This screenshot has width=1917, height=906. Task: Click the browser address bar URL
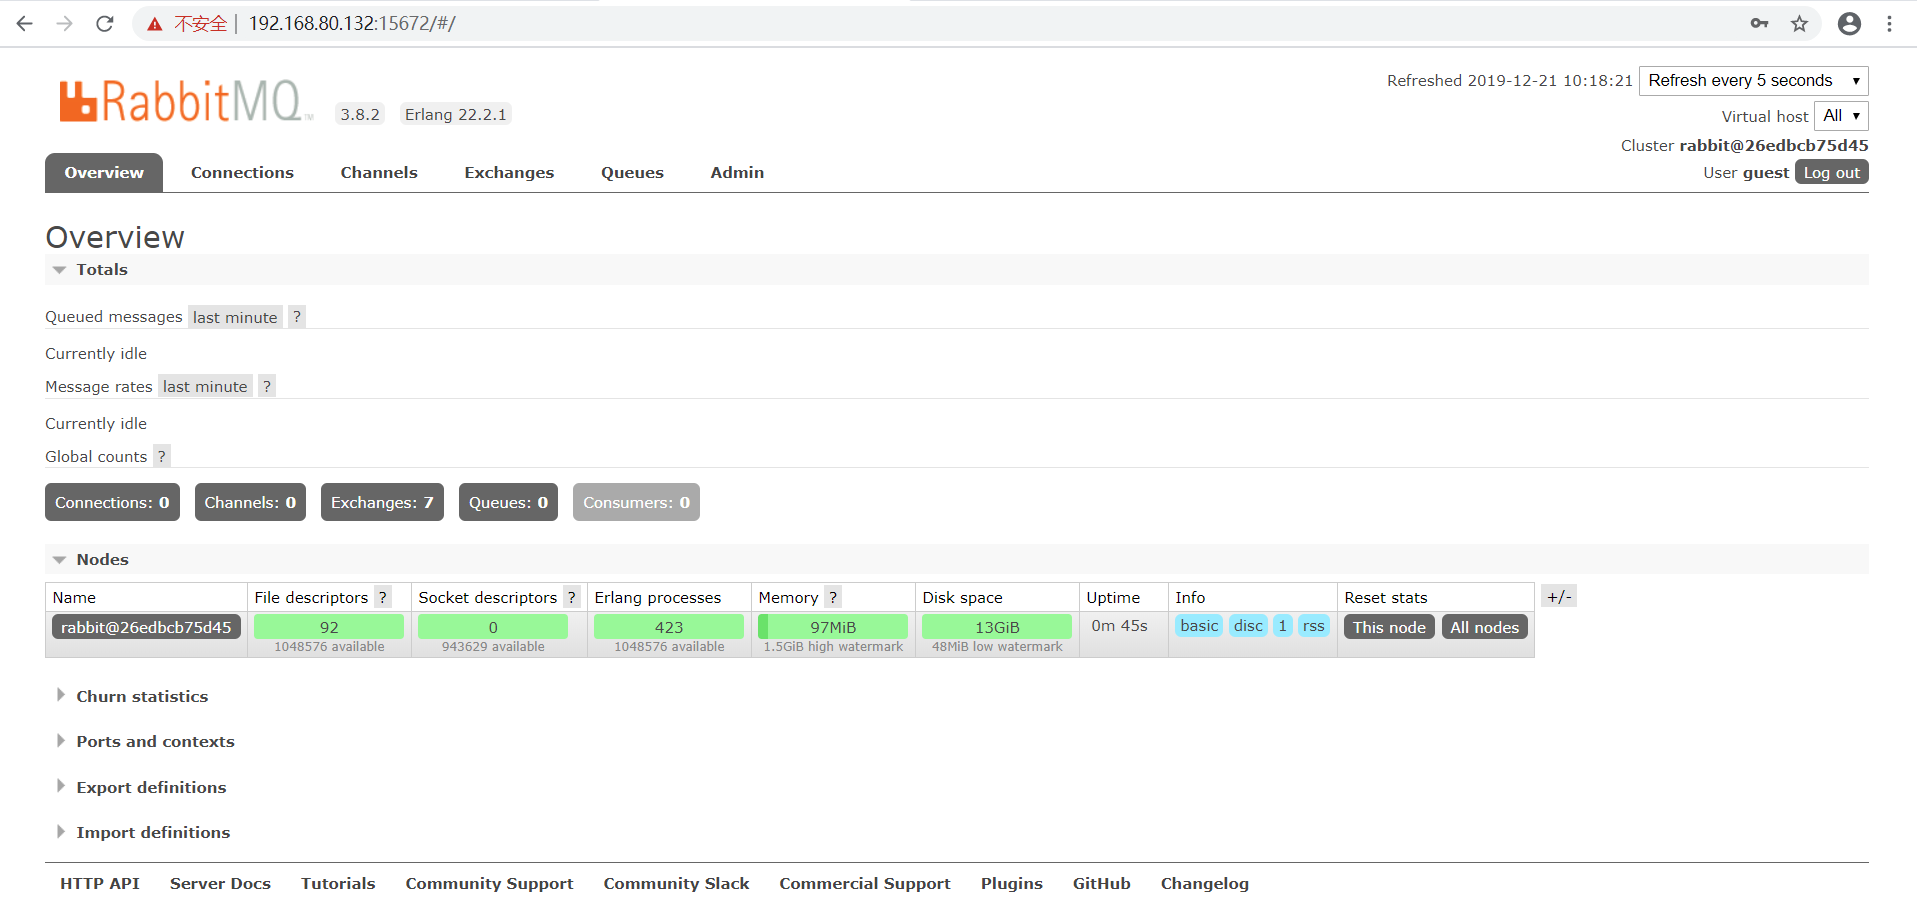click(352, 24)
